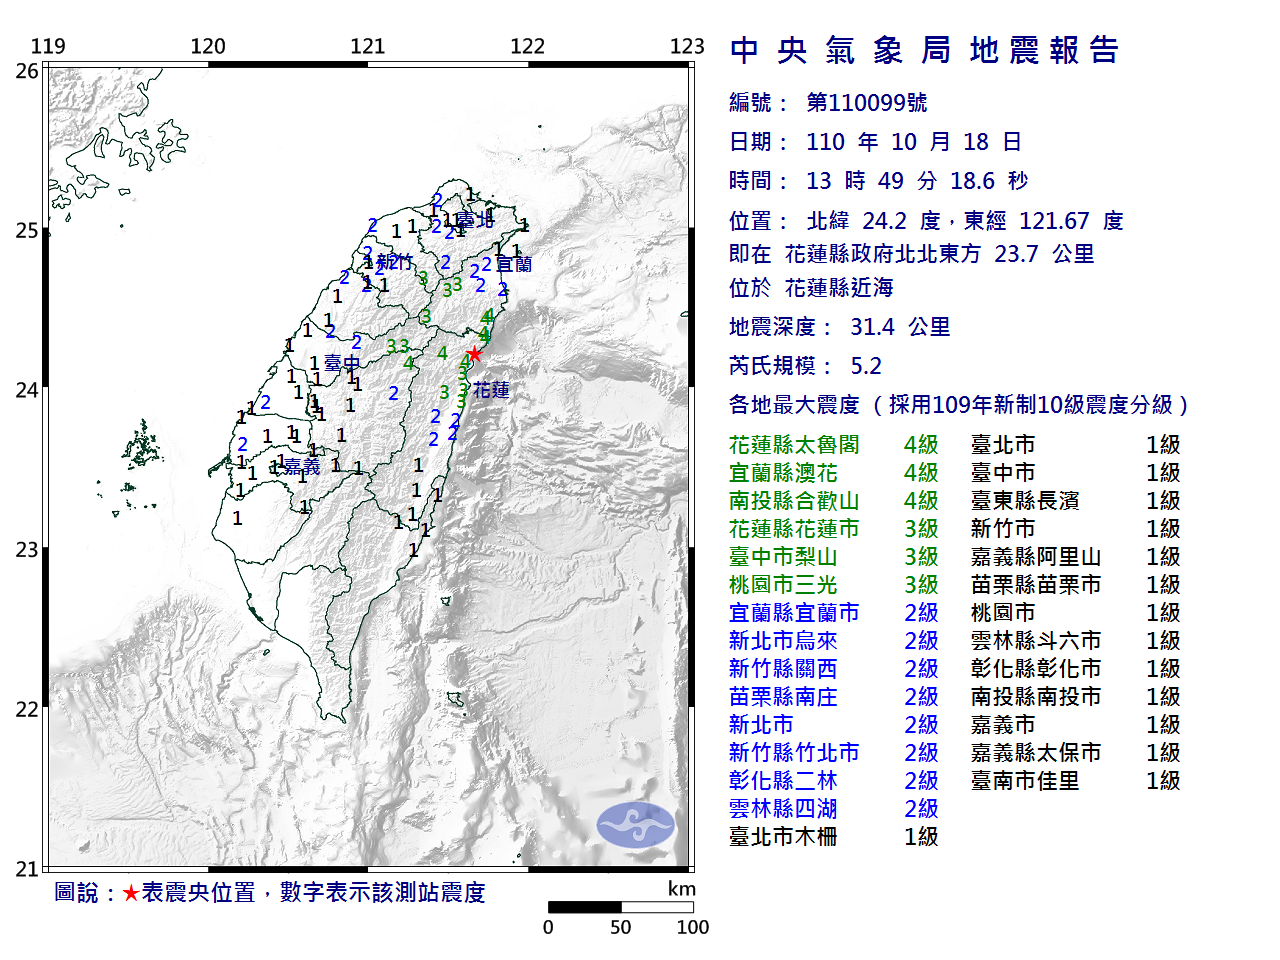This screenshot has height=960, width=1280.
Task: Select the 臺南市佳里 intensity entry
Action: tap(1025, 781)
